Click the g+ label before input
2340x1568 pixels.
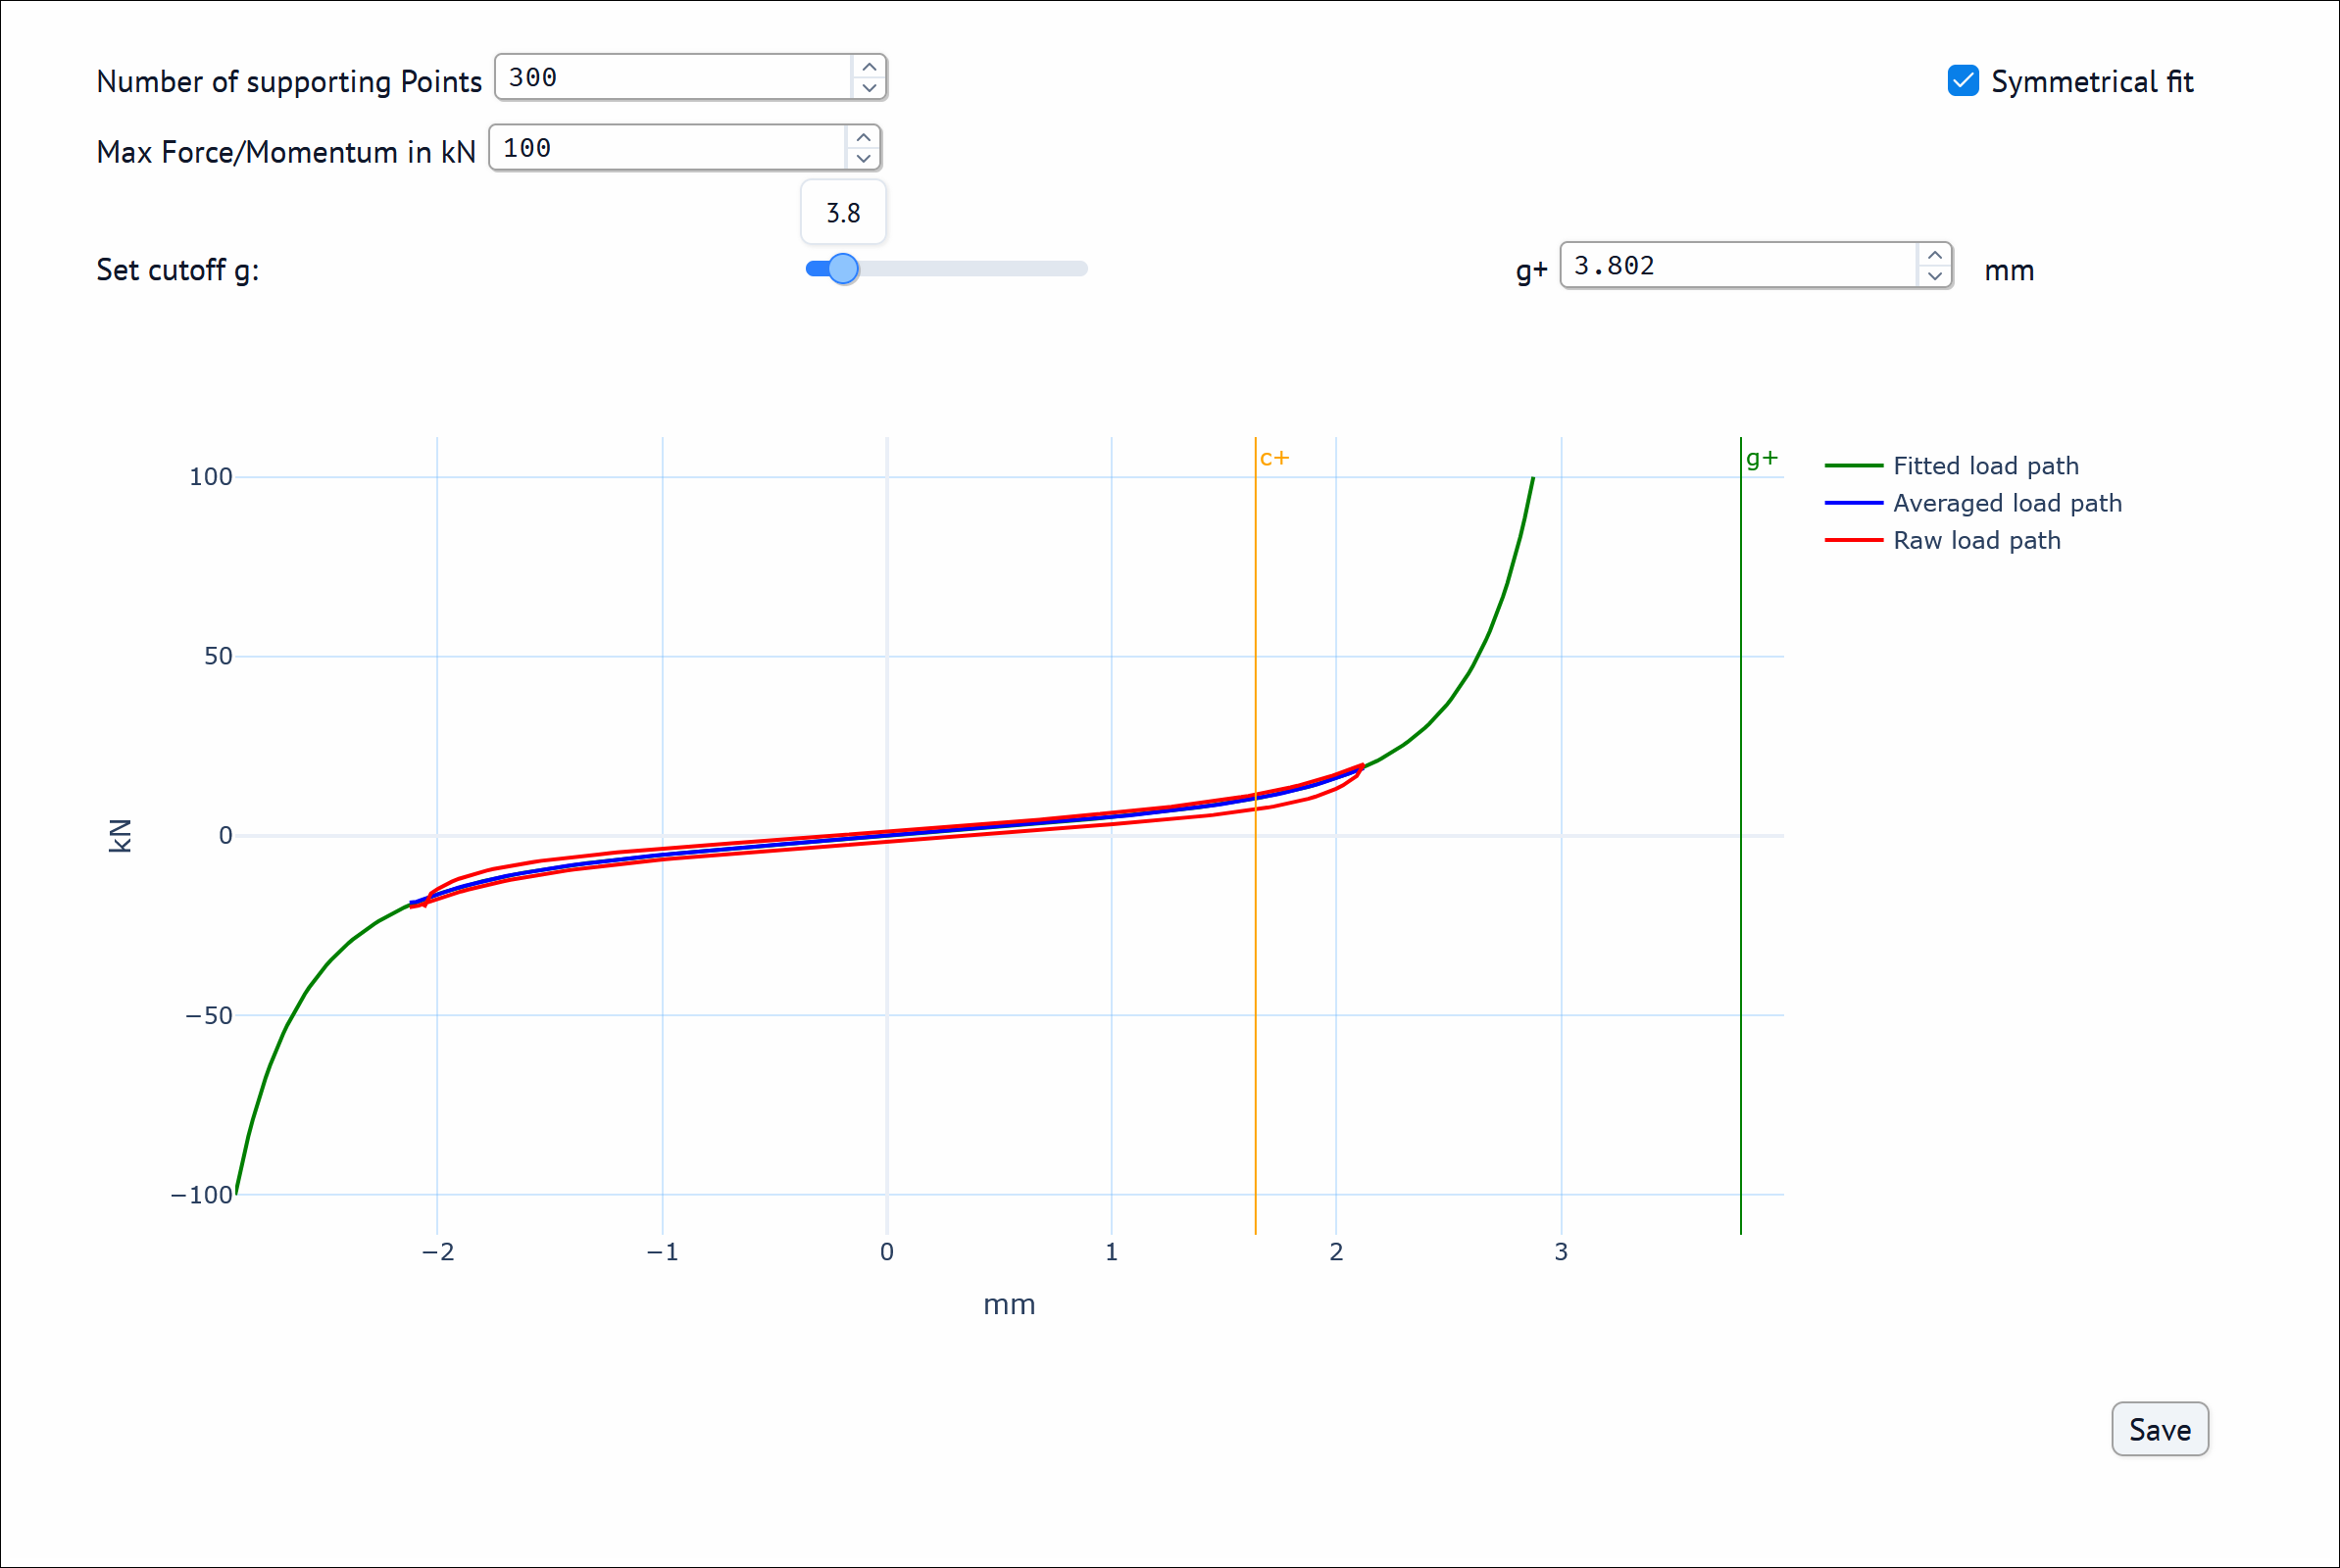(1531, 271)
